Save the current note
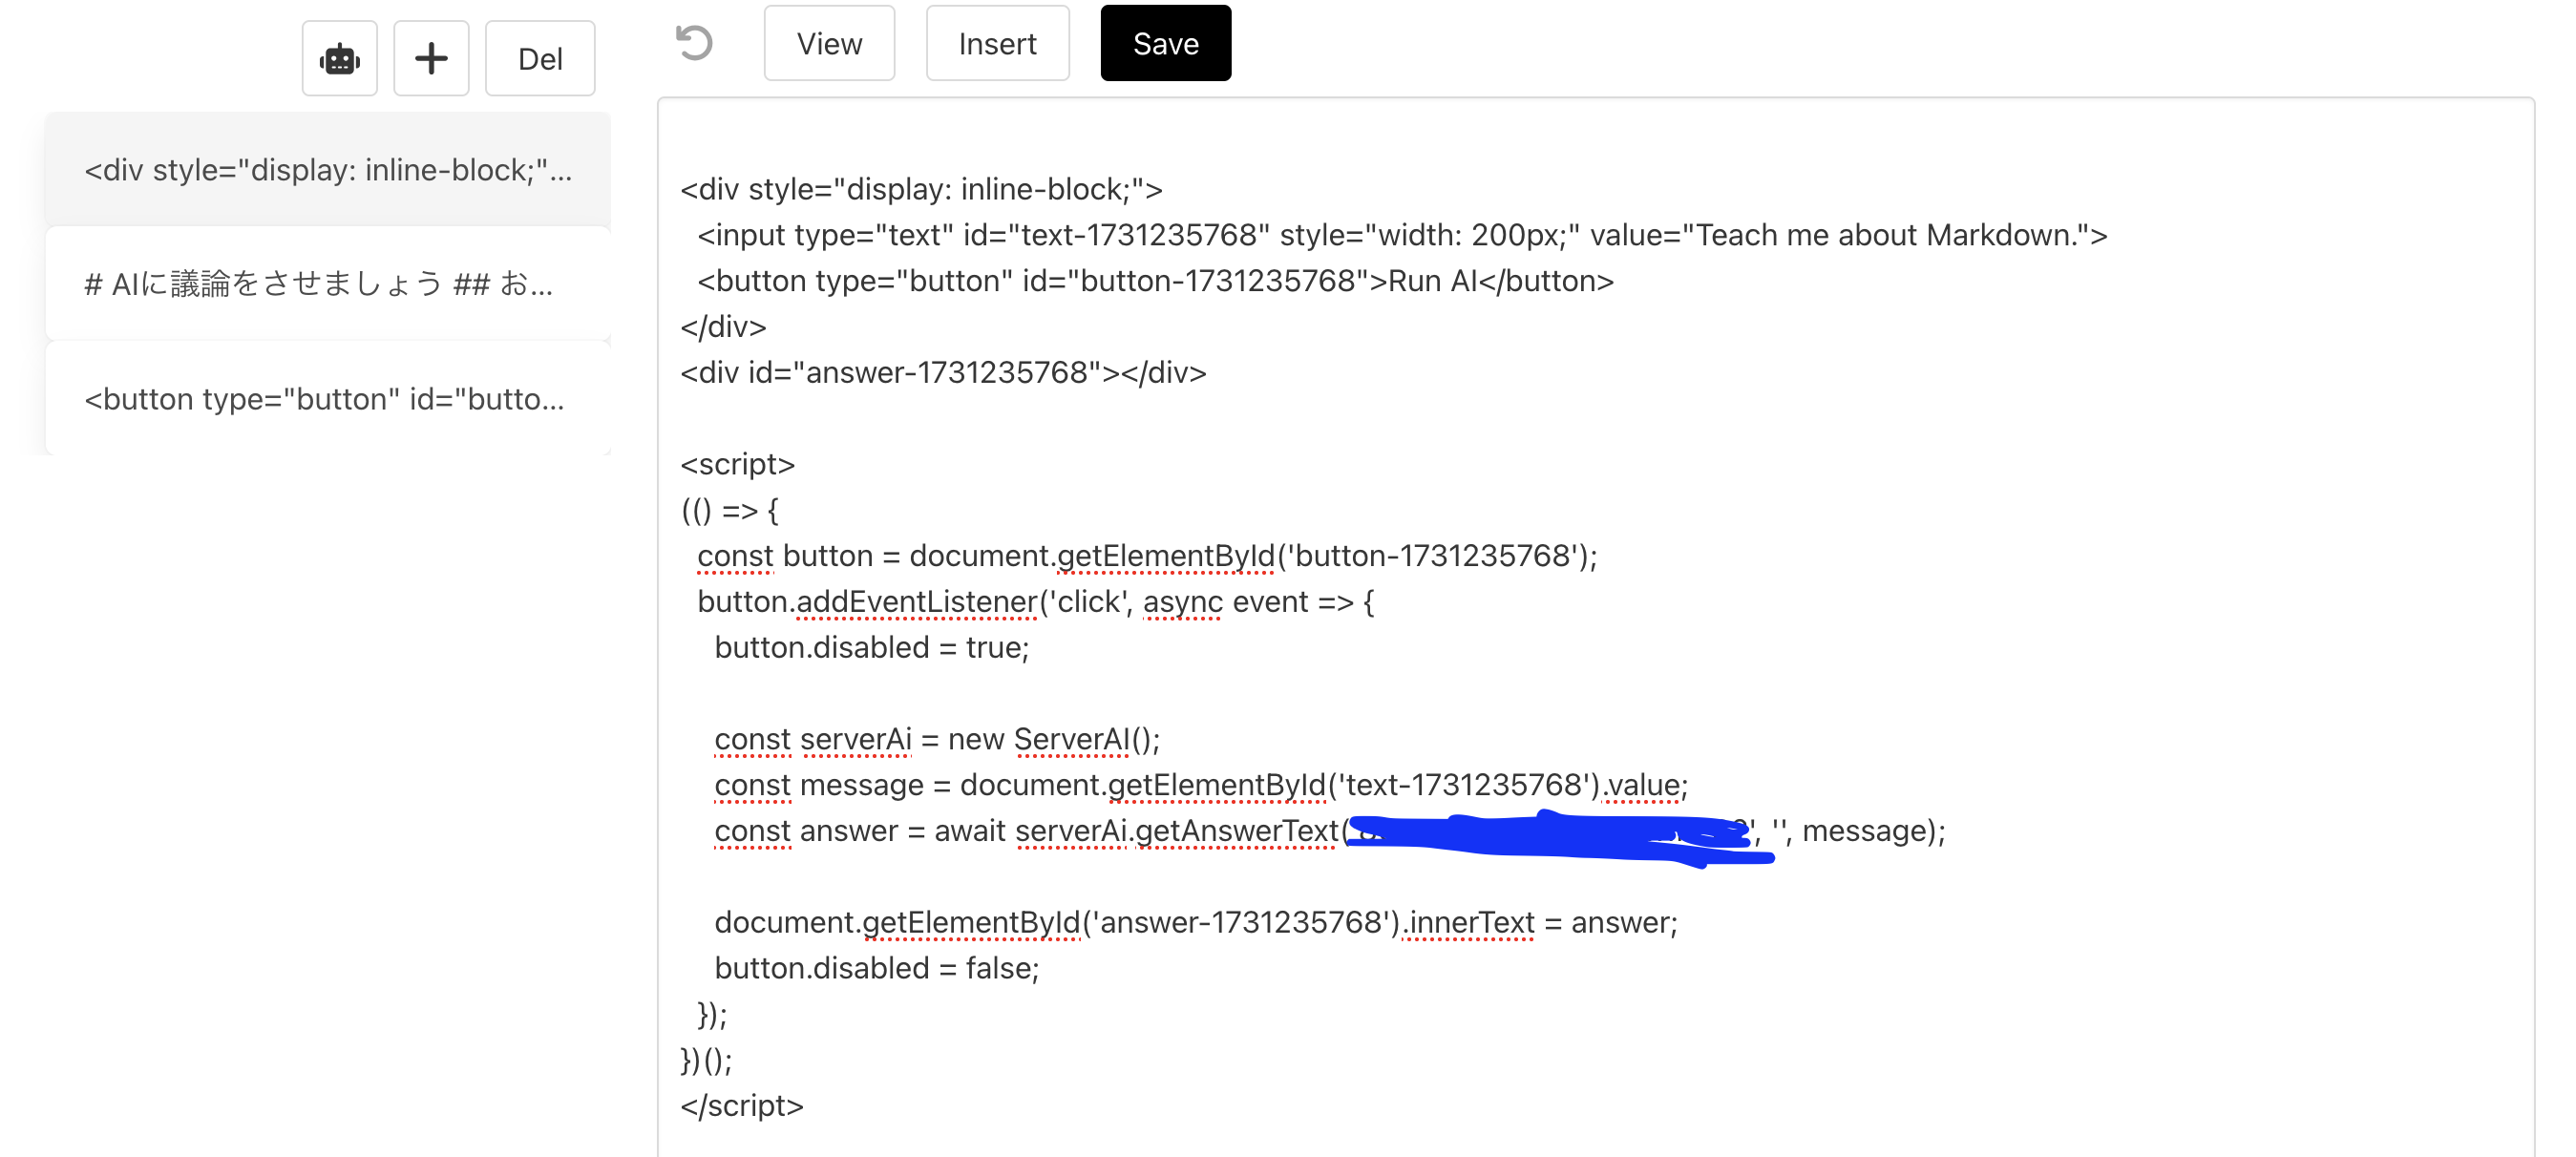Viewport: 2576px width, 1157px height. pos(1165,44)
